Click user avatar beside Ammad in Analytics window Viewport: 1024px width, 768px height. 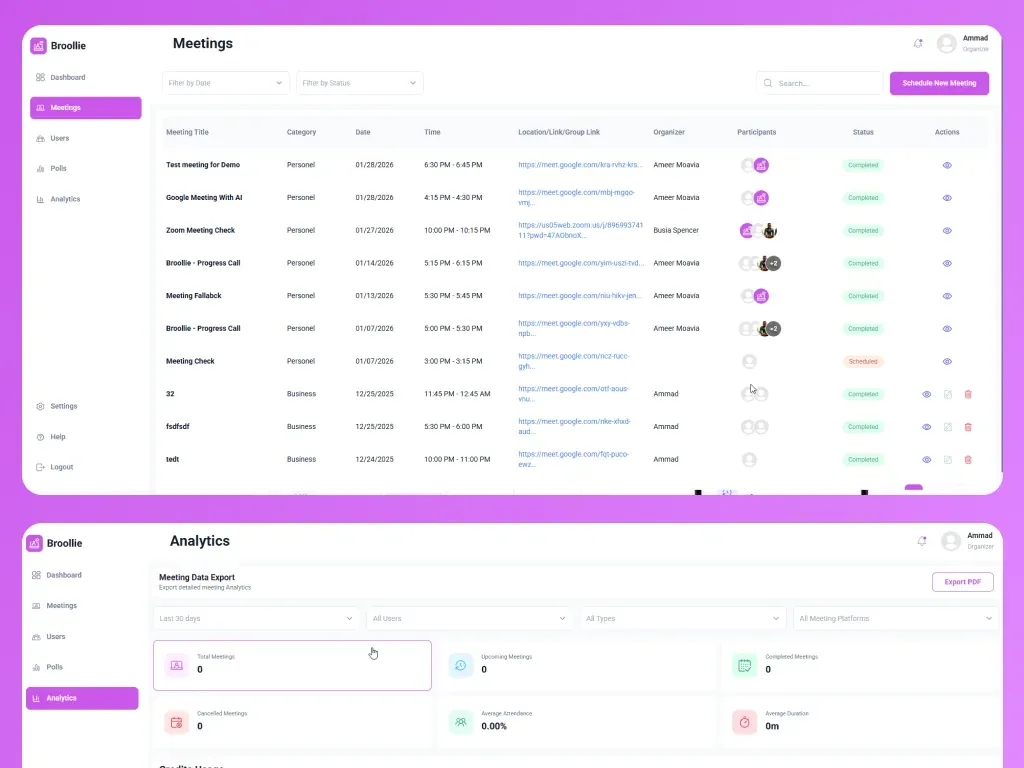click(951, 541)
